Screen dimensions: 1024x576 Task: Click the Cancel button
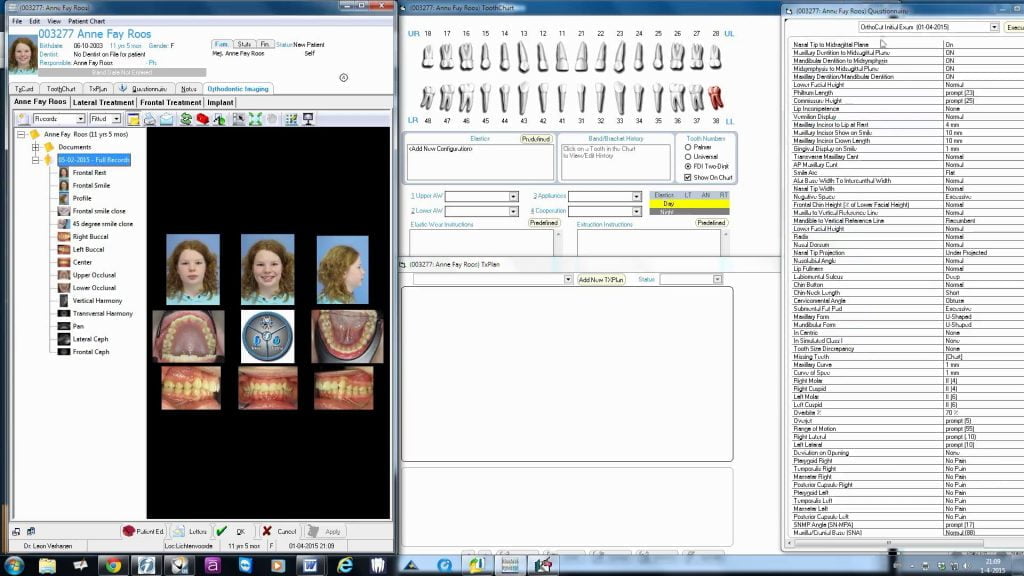279,532
